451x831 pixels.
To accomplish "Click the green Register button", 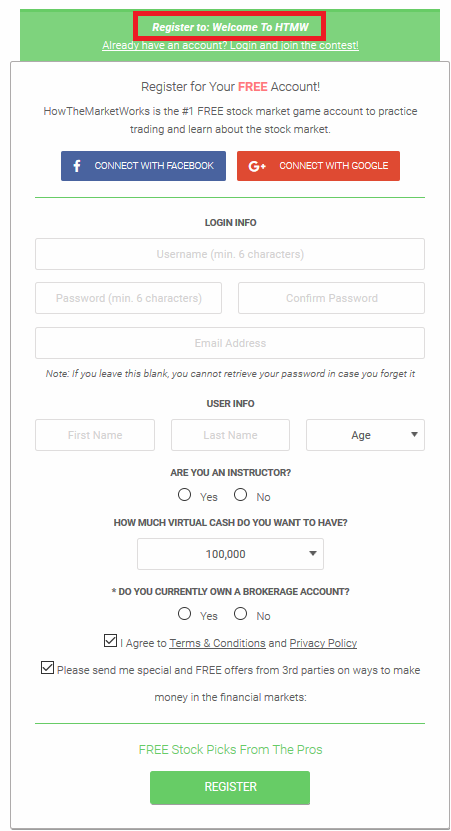I will click(230, 787).
